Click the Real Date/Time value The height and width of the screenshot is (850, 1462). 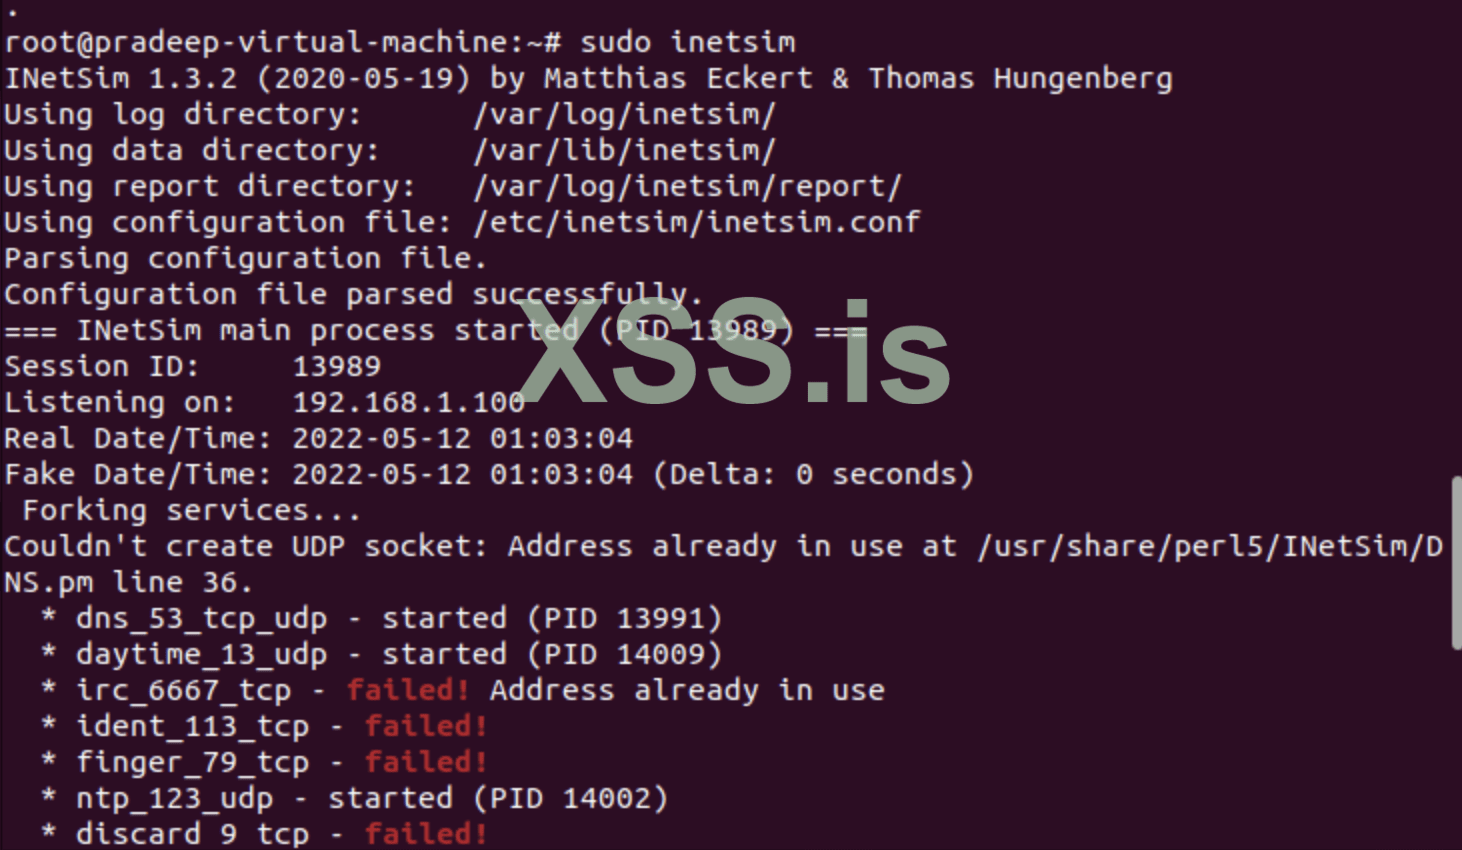coord(462,438)
